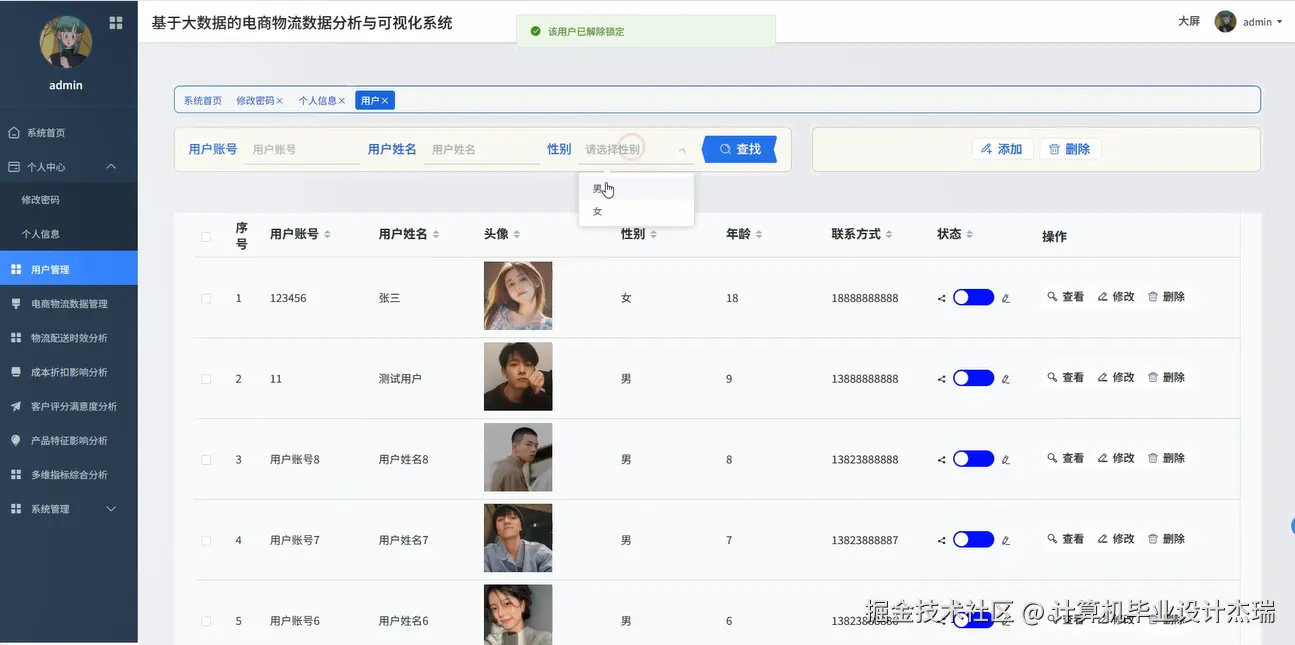Click 查看 in the 张三 row

coord(1066,297)
